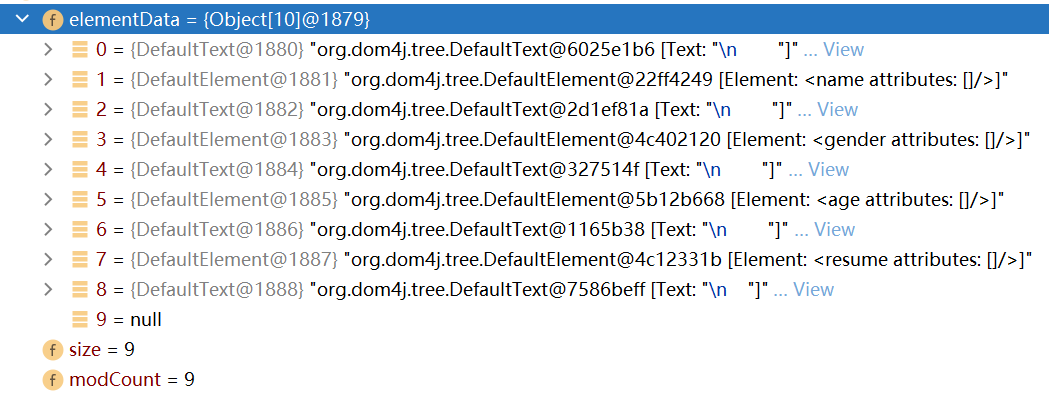Open View link for DefaultText@1165b38

pos(834,230)
